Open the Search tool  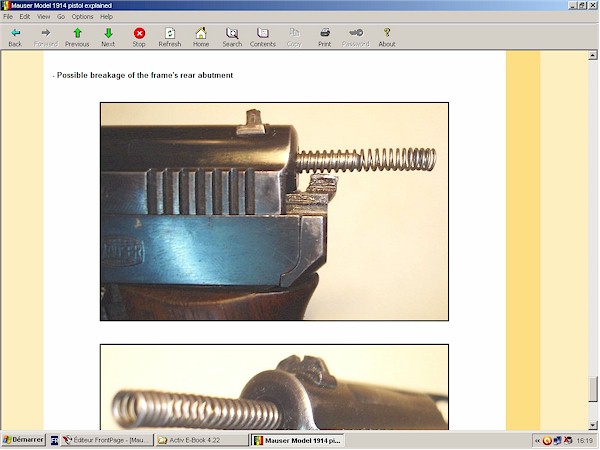pyautogui.click(x=232, y=37)
